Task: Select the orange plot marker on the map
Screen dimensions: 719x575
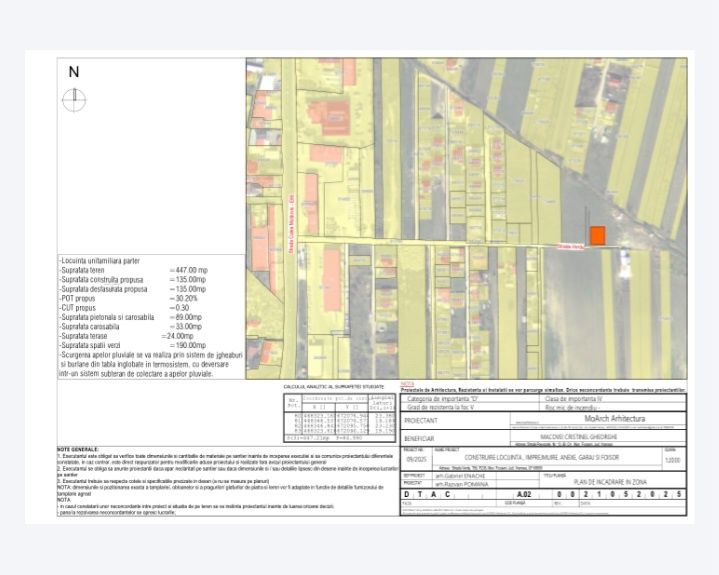Action: (x=597, y=235)
